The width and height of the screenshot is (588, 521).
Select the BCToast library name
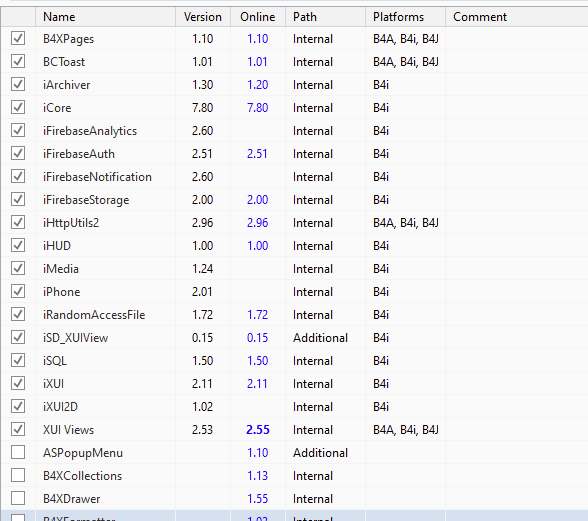point(64,62)
